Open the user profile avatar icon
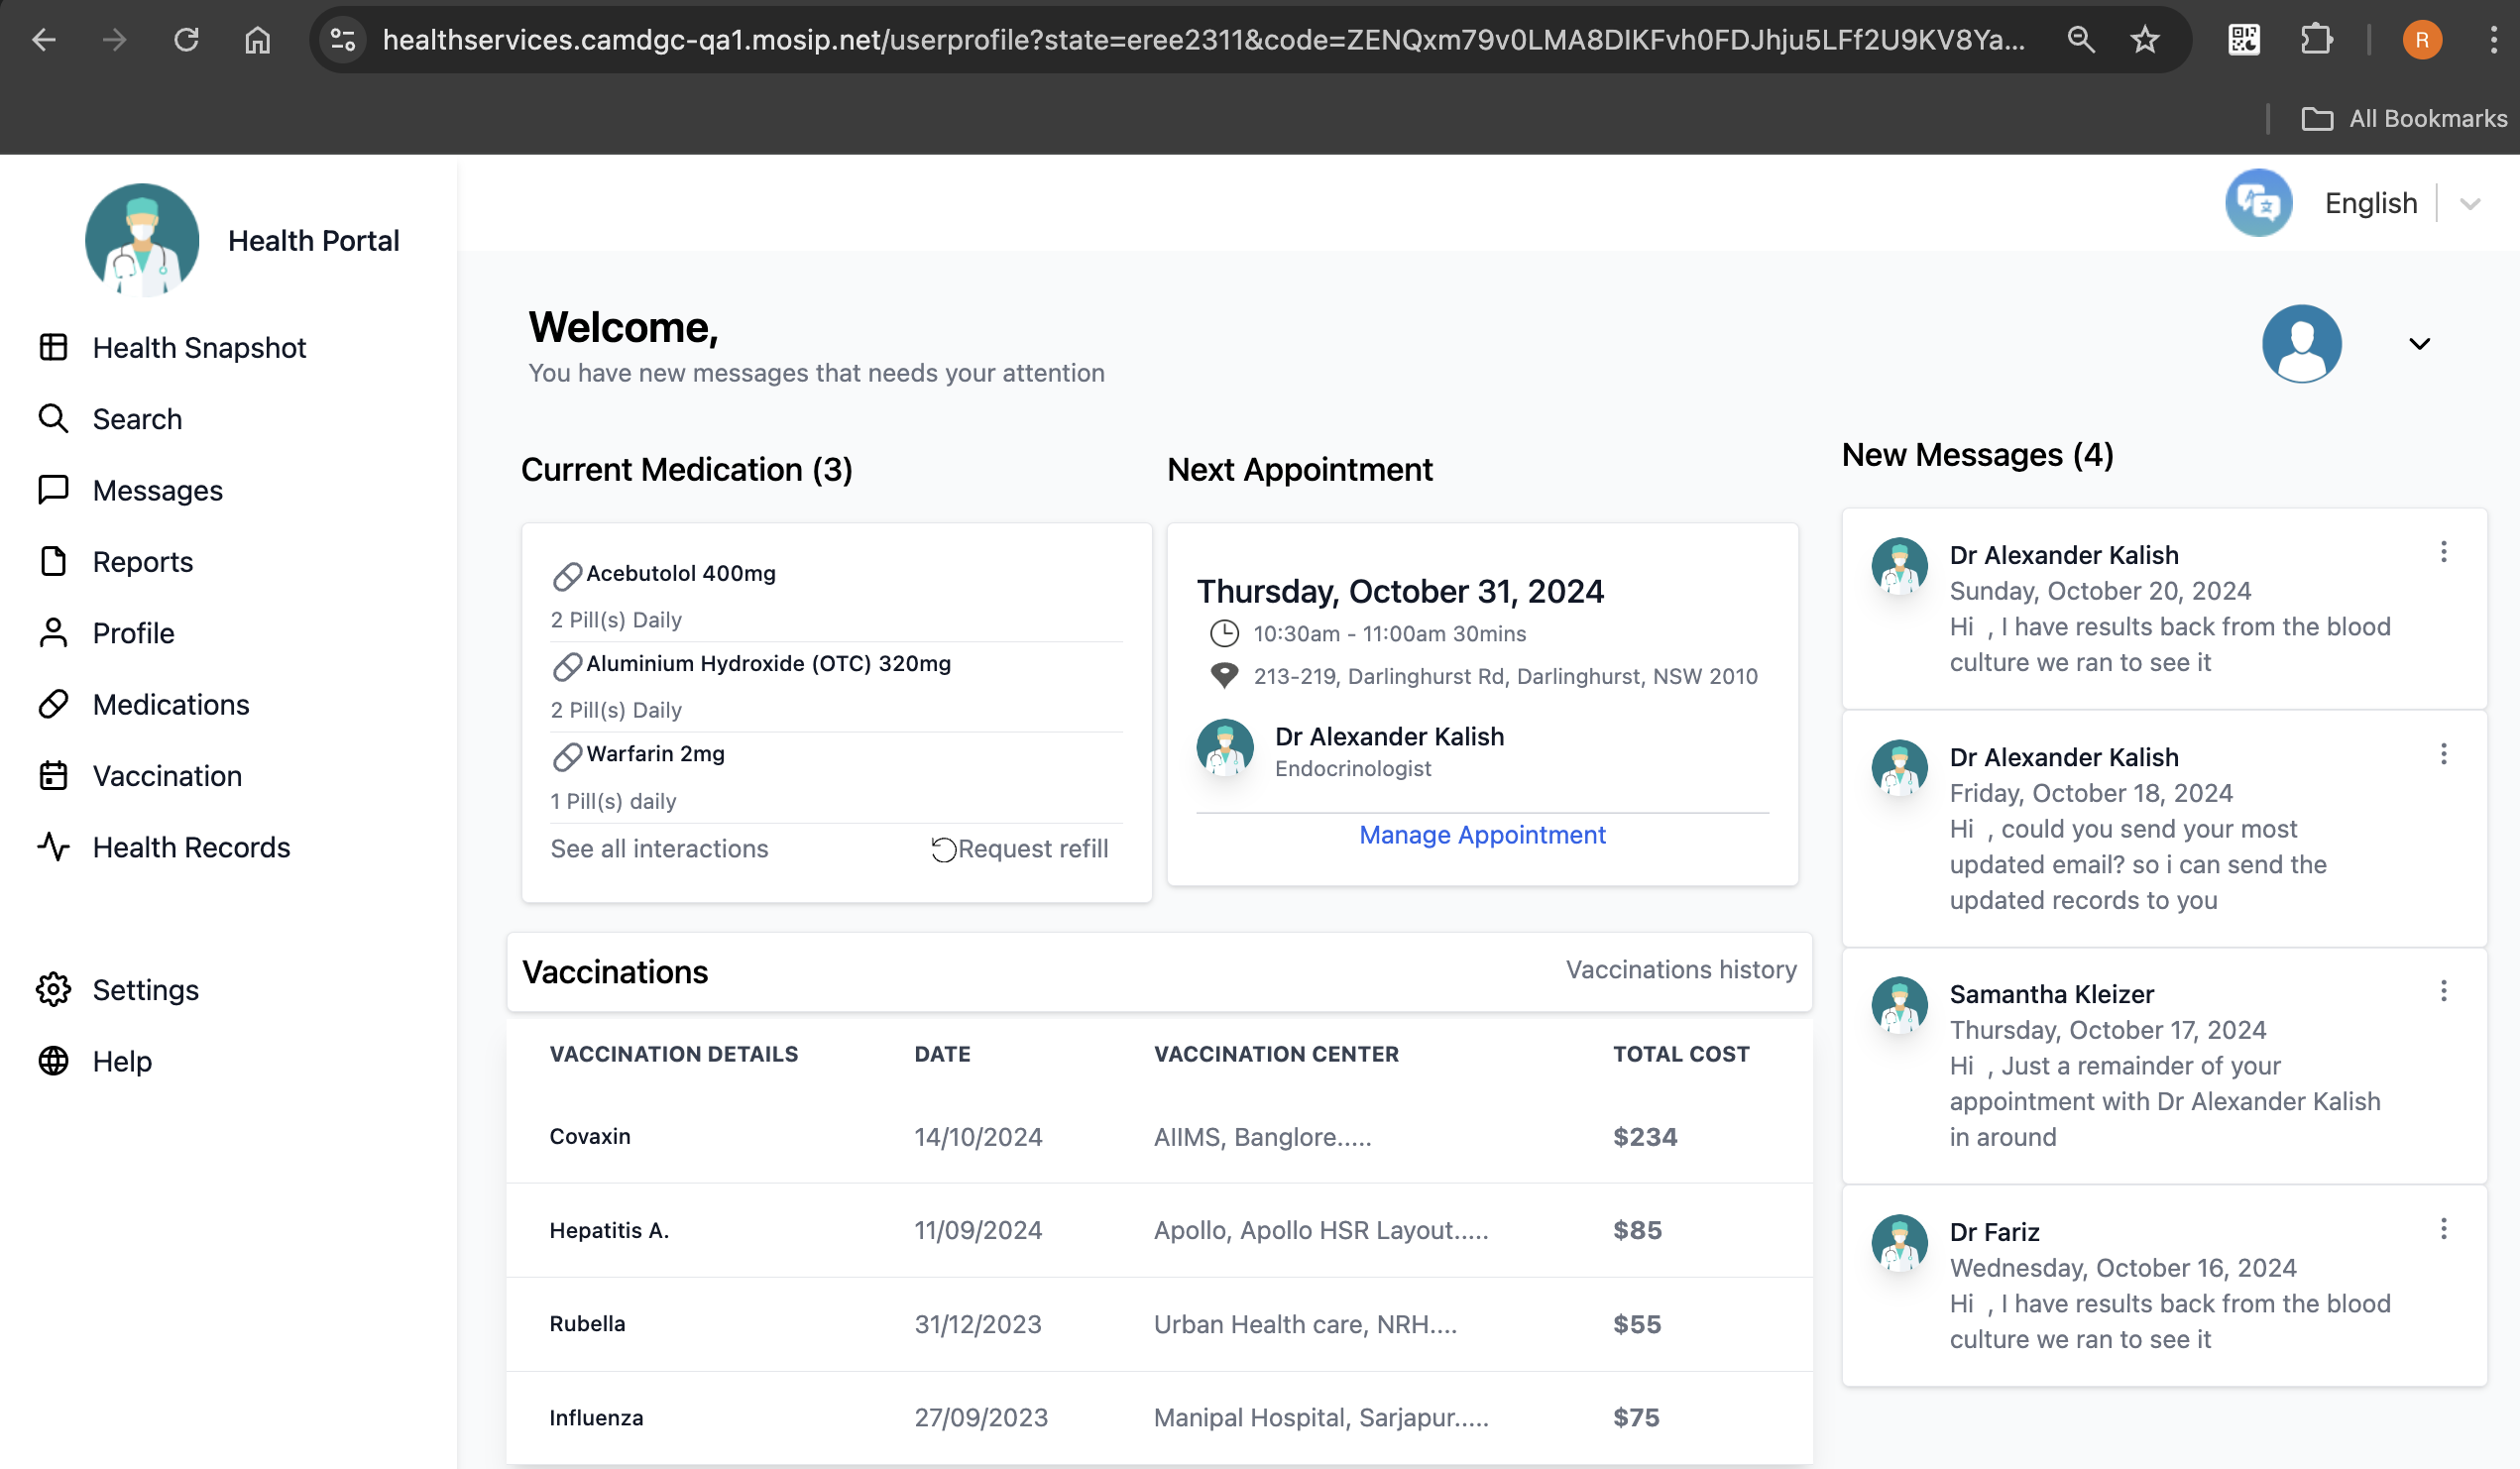This screenshot has width=2520, height=1469. click(x=2301, y=344)
